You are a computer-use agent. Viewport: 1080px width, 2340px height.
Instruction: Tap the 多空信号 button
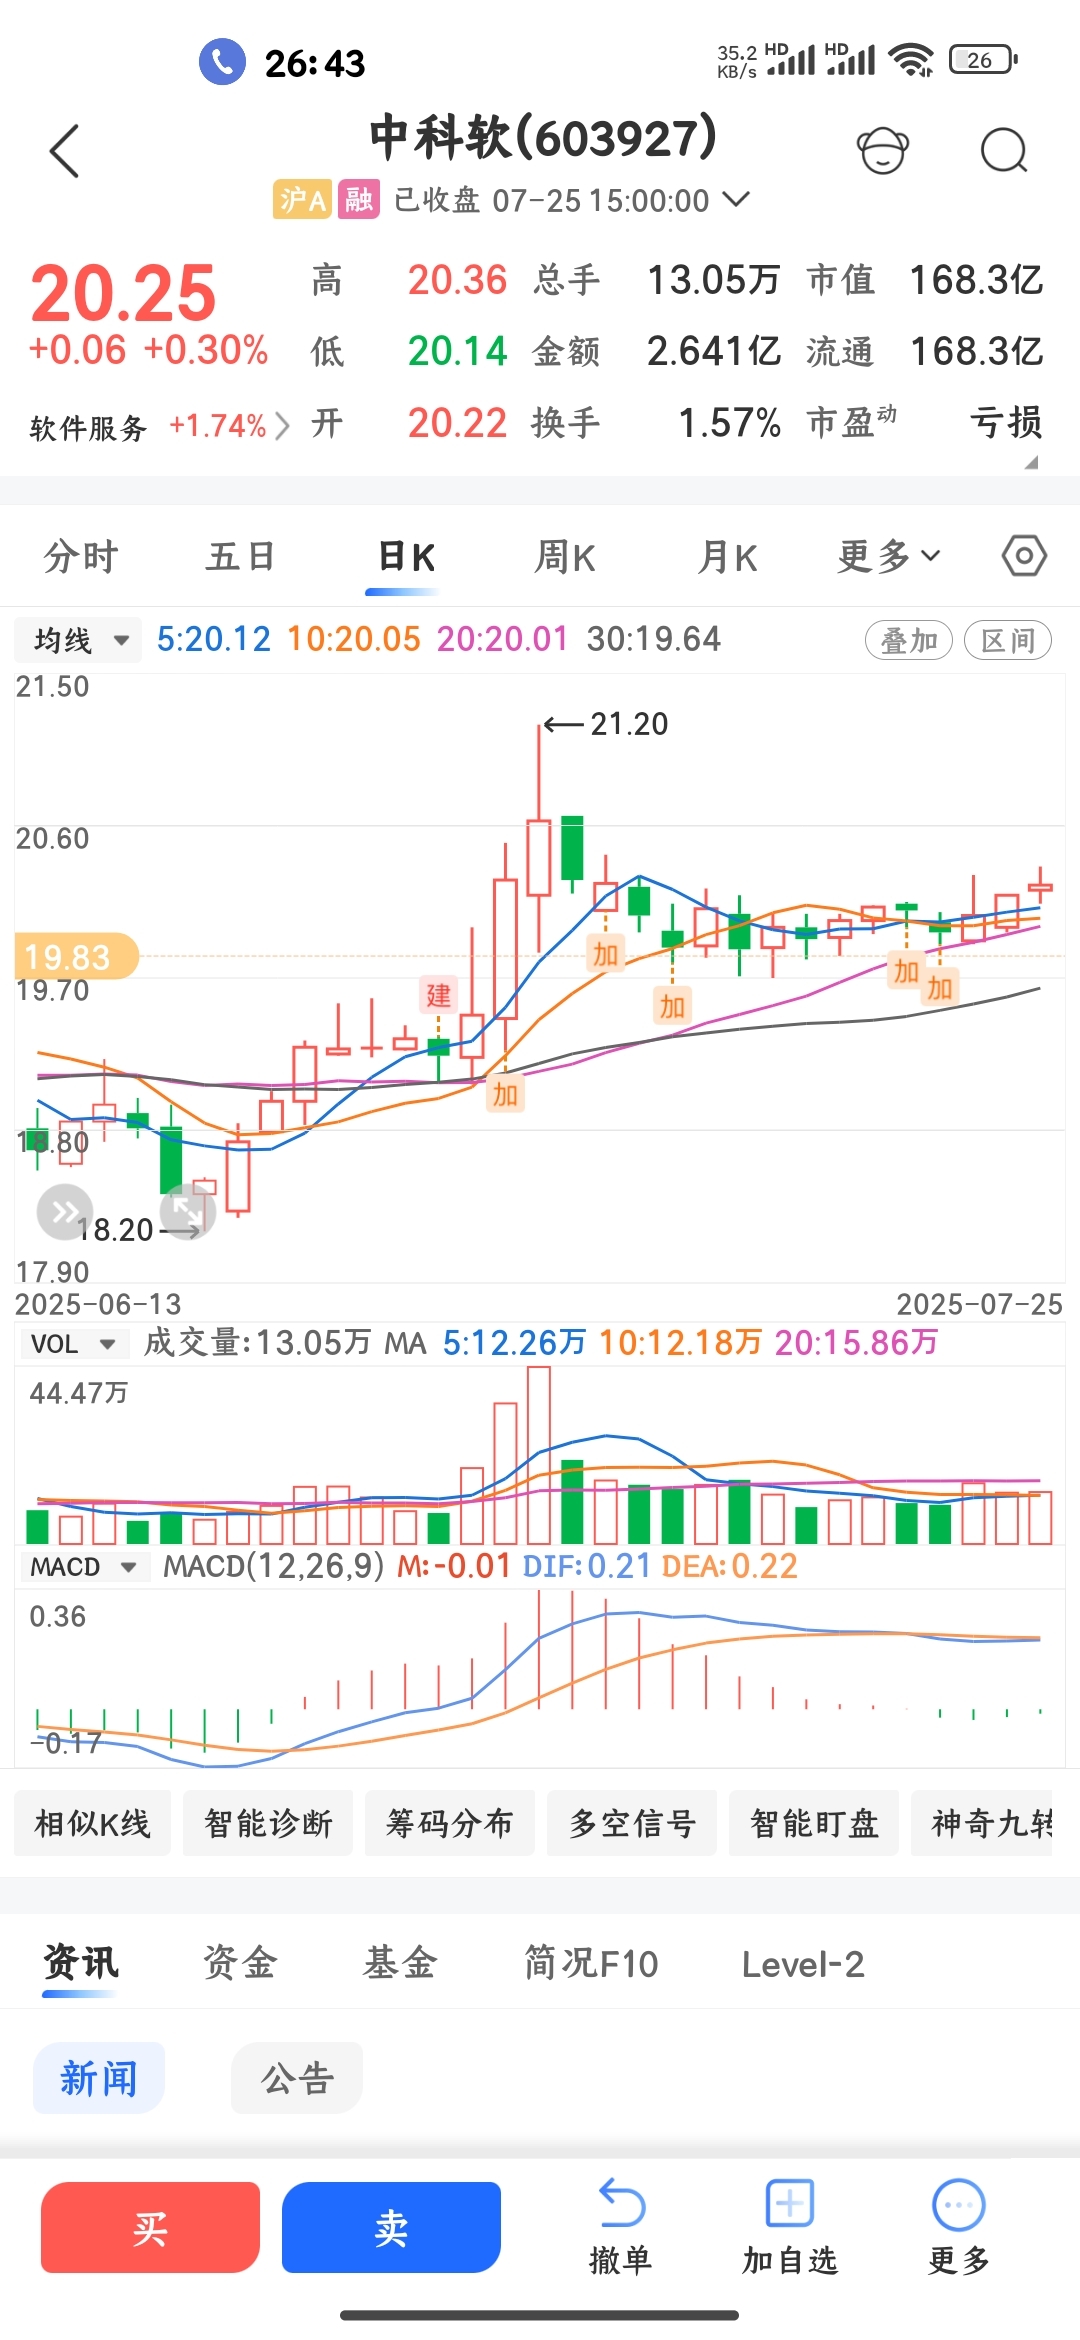pos(632,1823)
